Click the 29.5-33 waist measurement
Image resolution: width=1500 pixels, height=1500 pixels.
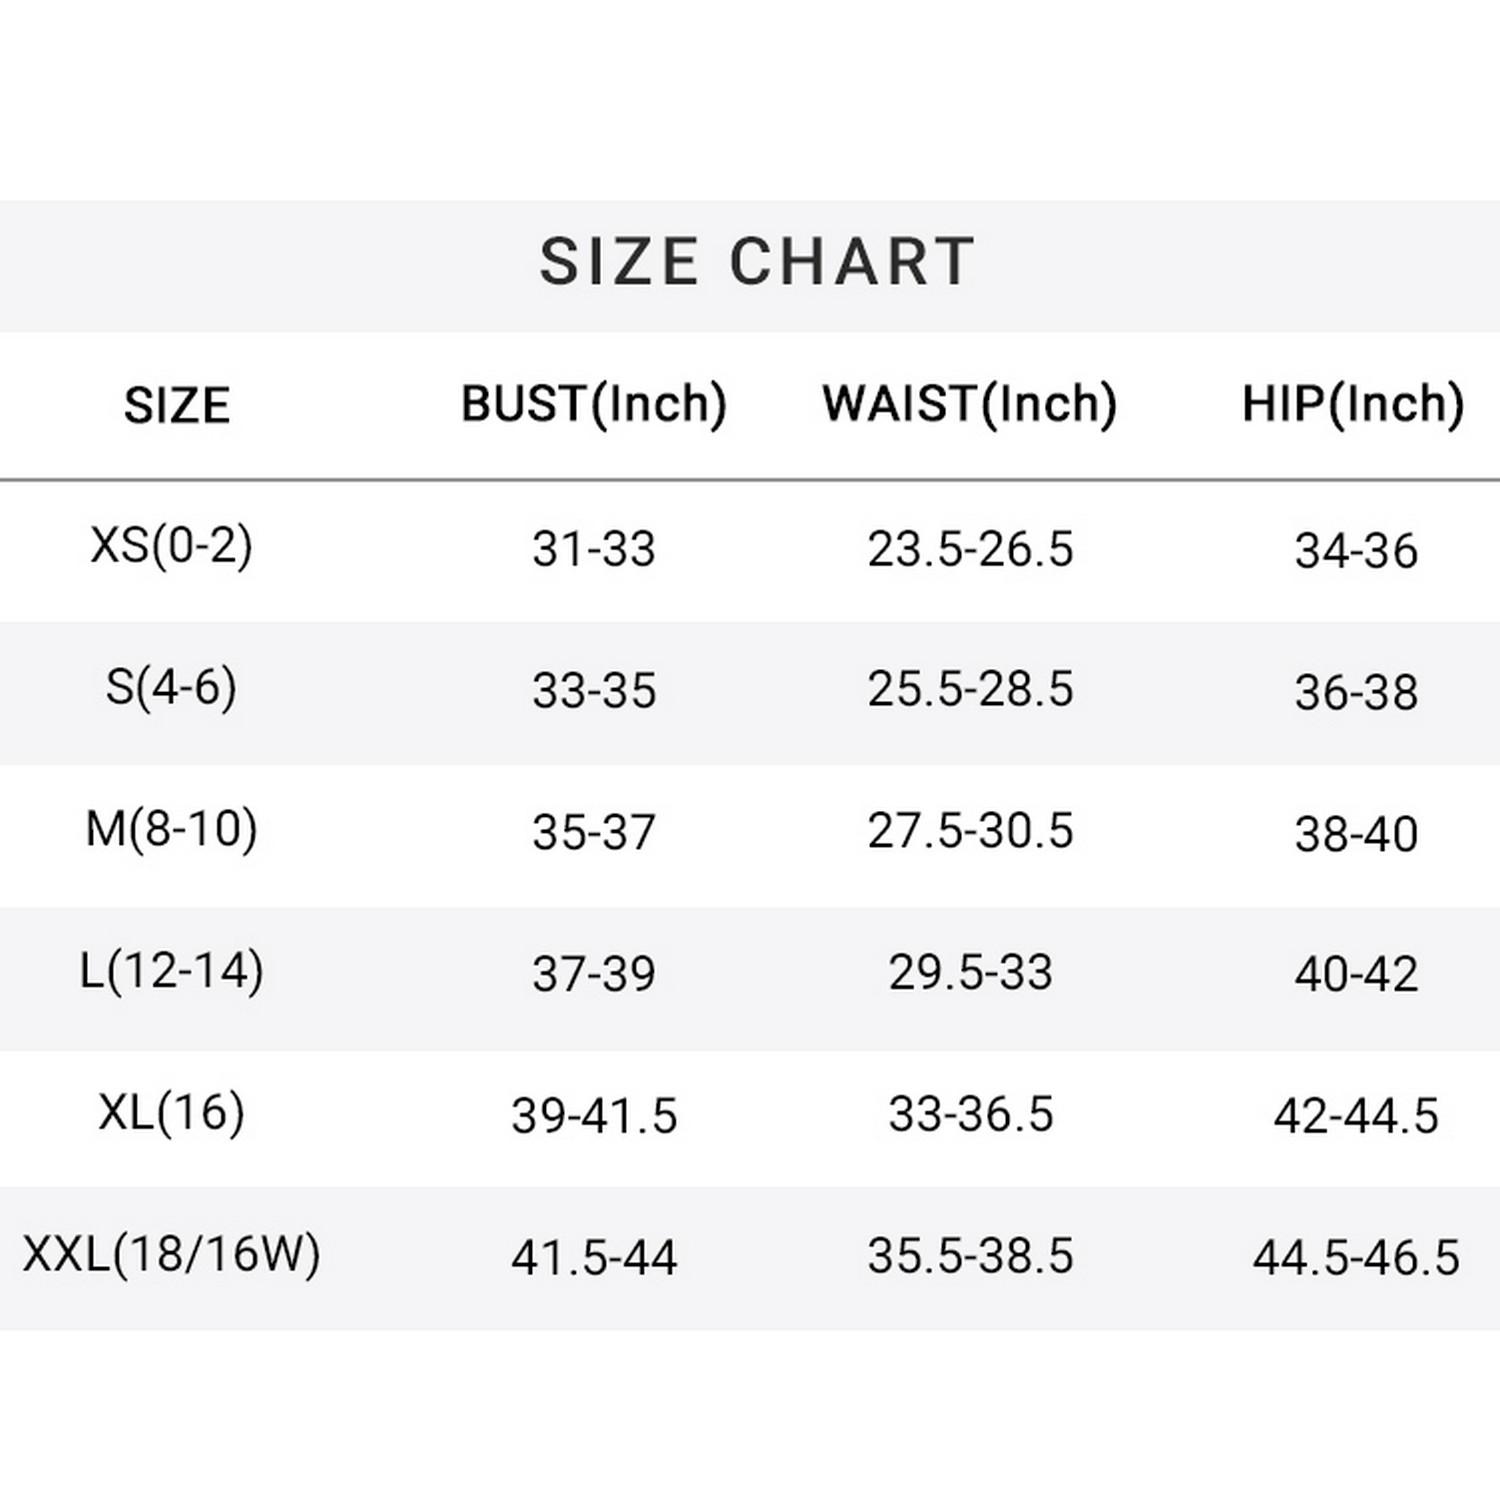pyautogui.click(x=970, y=973)
